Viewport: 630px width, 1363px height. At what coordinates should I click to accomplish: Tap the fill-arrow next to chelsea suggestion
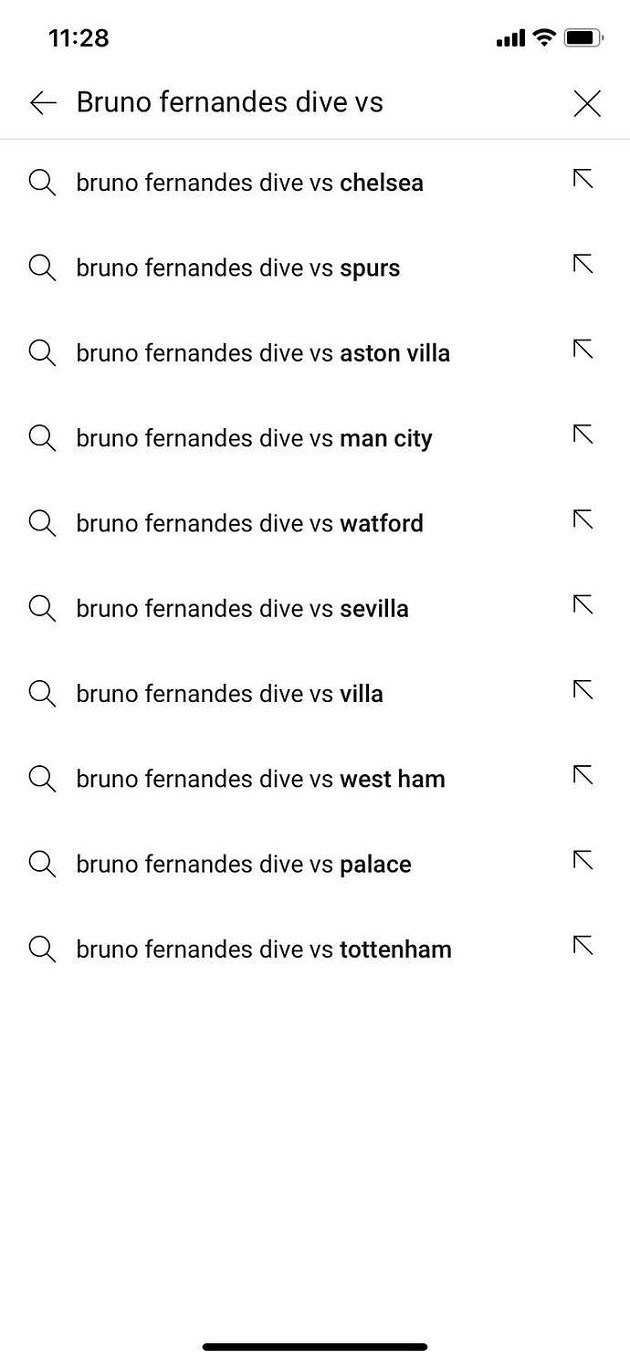[x=583, y=178]
